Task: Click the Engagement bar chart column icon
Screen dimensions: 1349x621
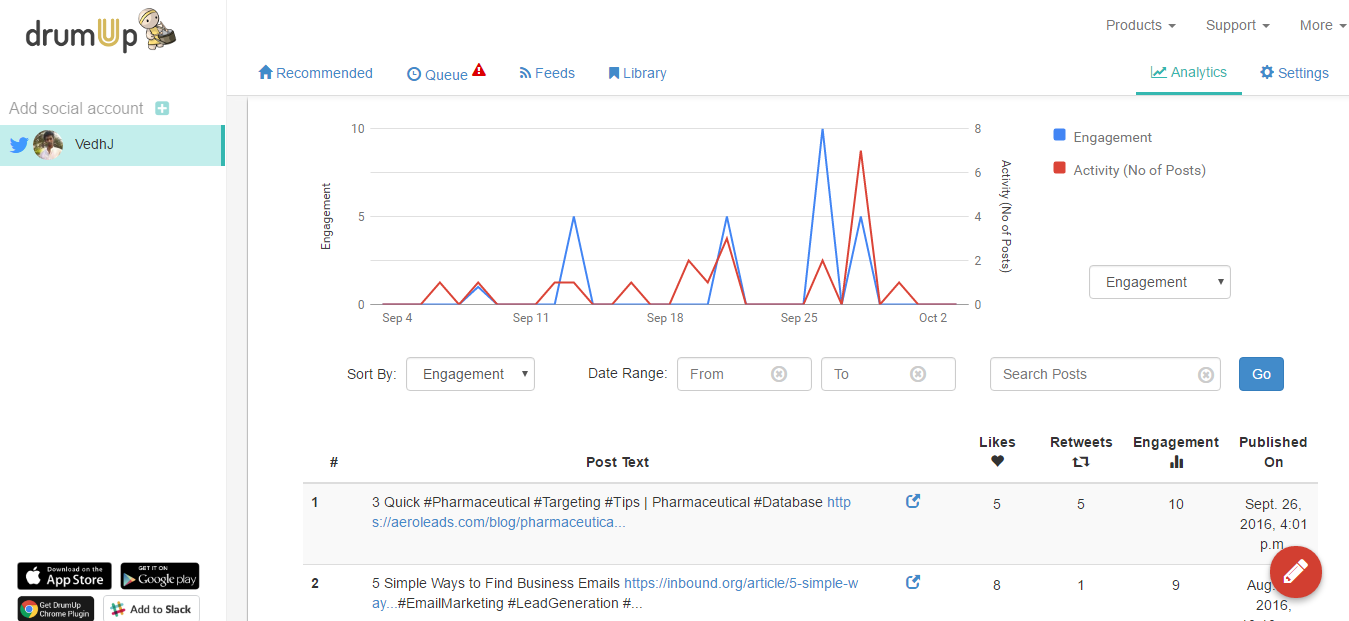Action: tap(1176, 462)
